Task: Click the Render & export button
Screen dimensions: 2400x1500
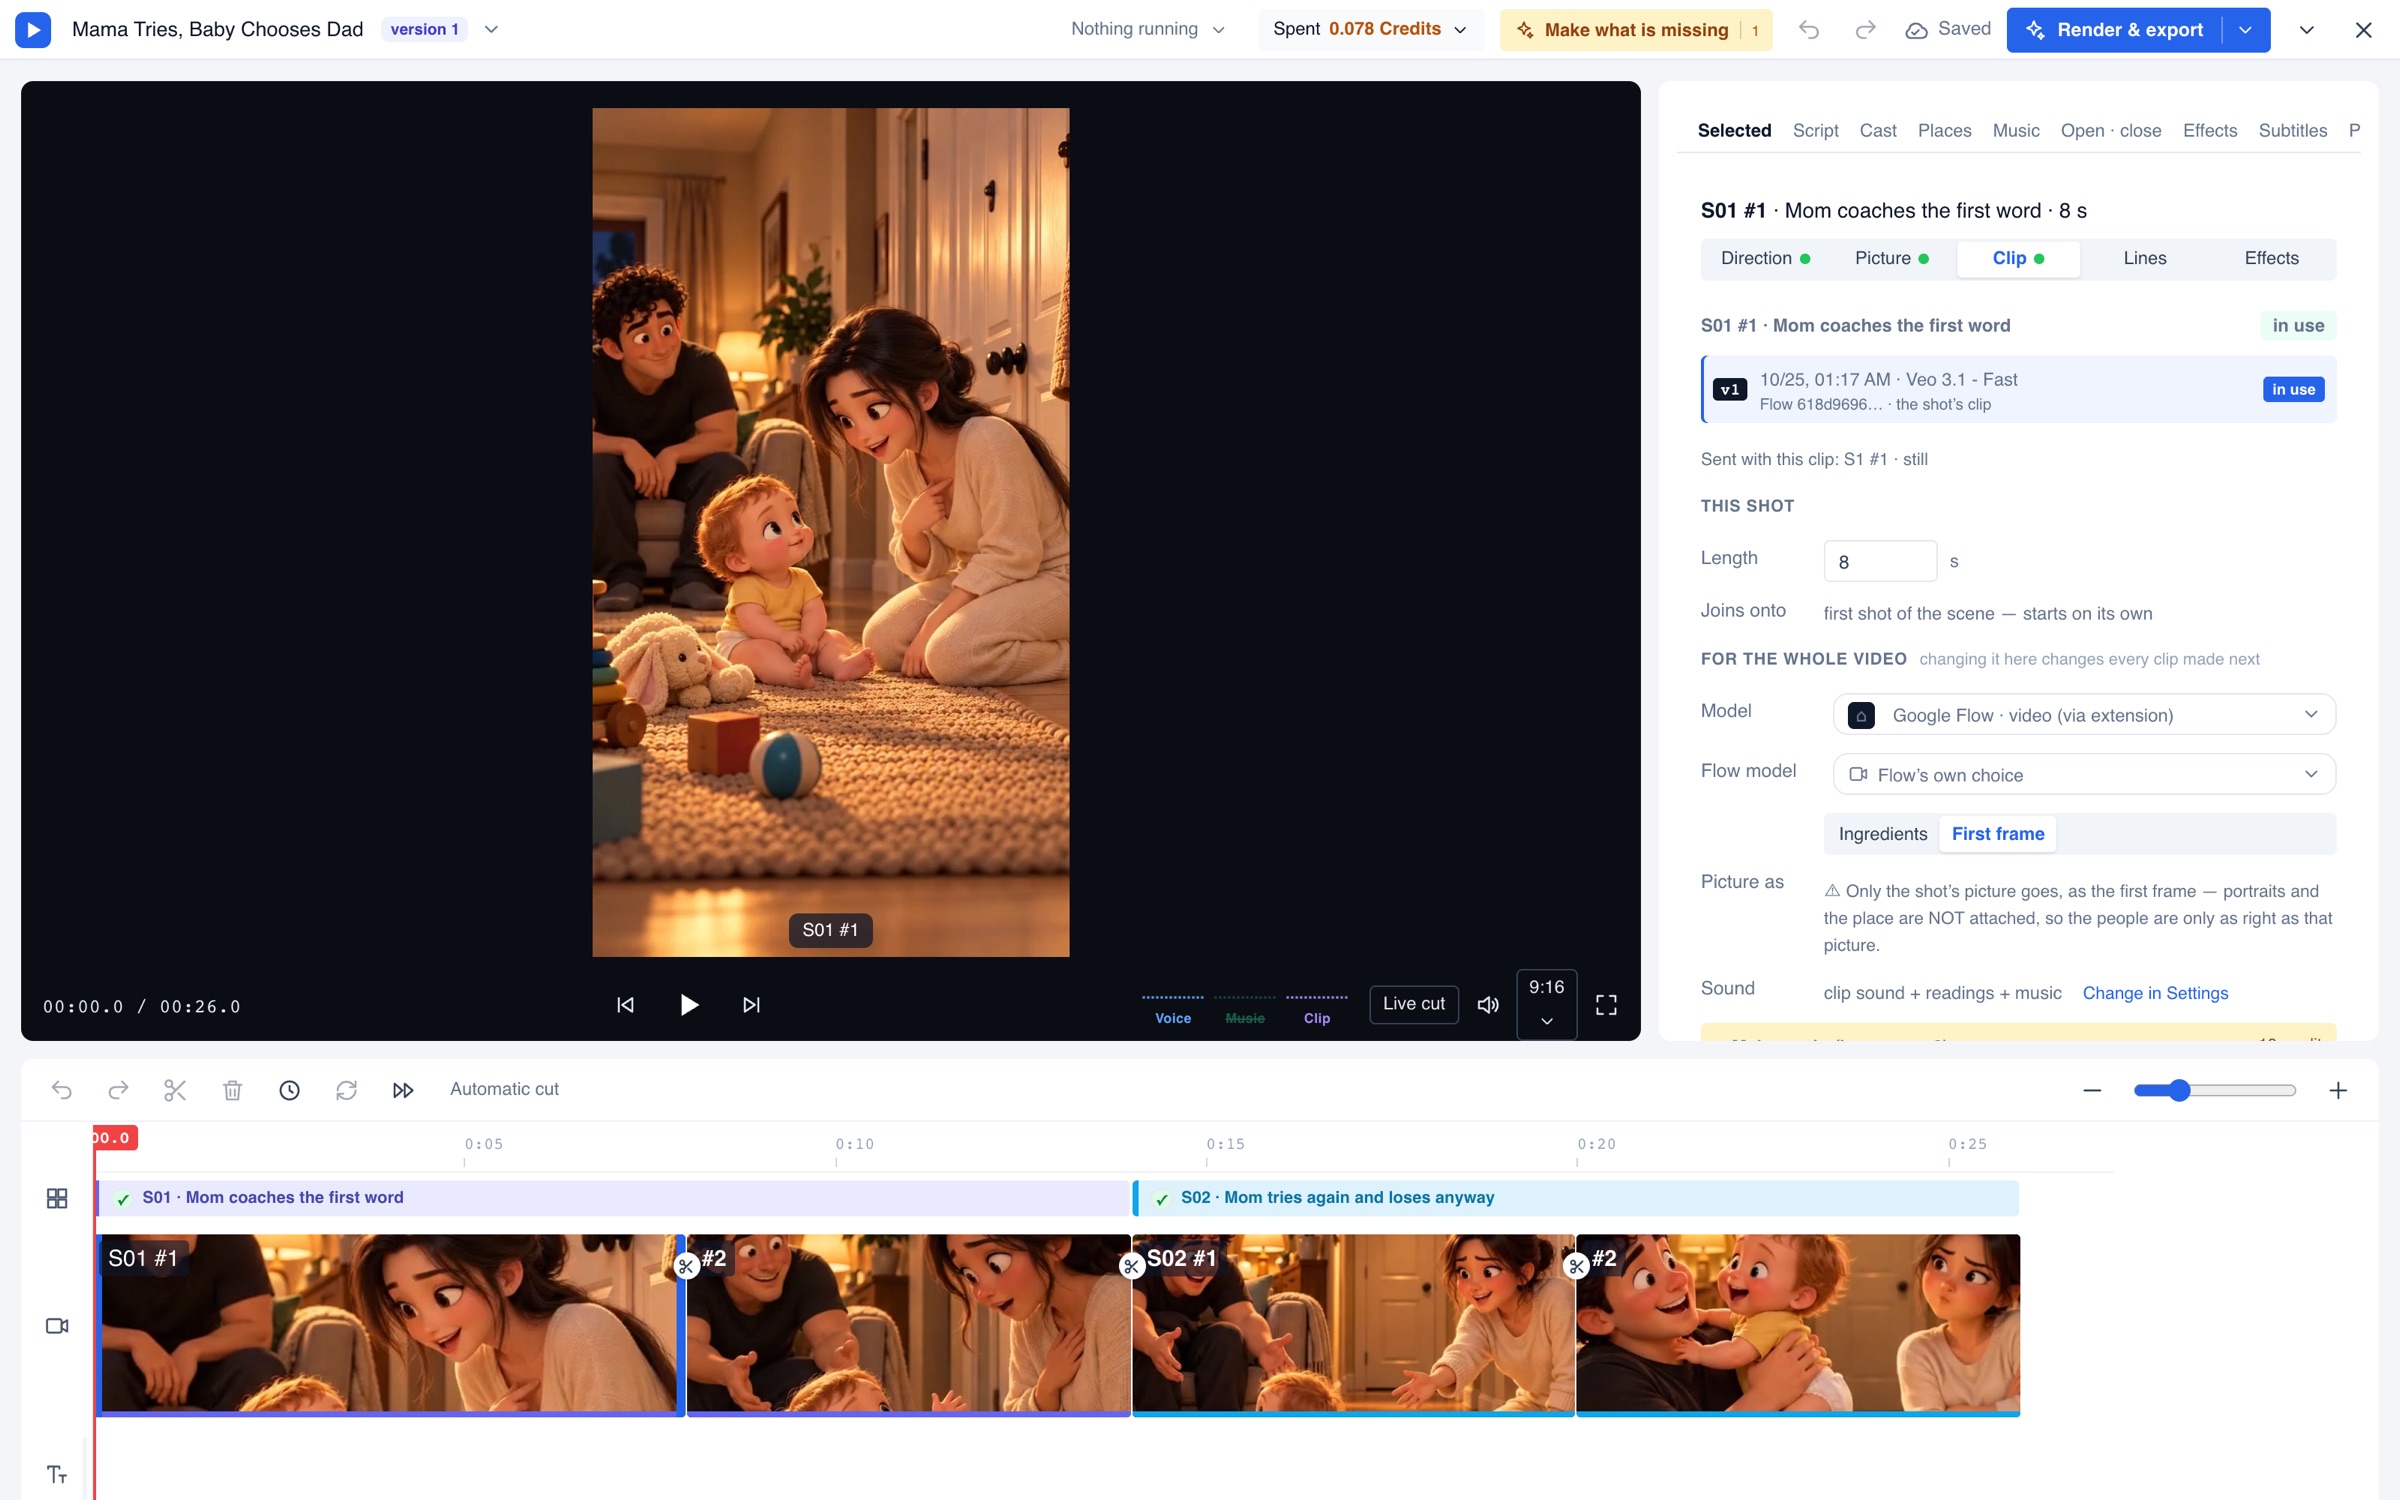Action: pos(2115,30)
